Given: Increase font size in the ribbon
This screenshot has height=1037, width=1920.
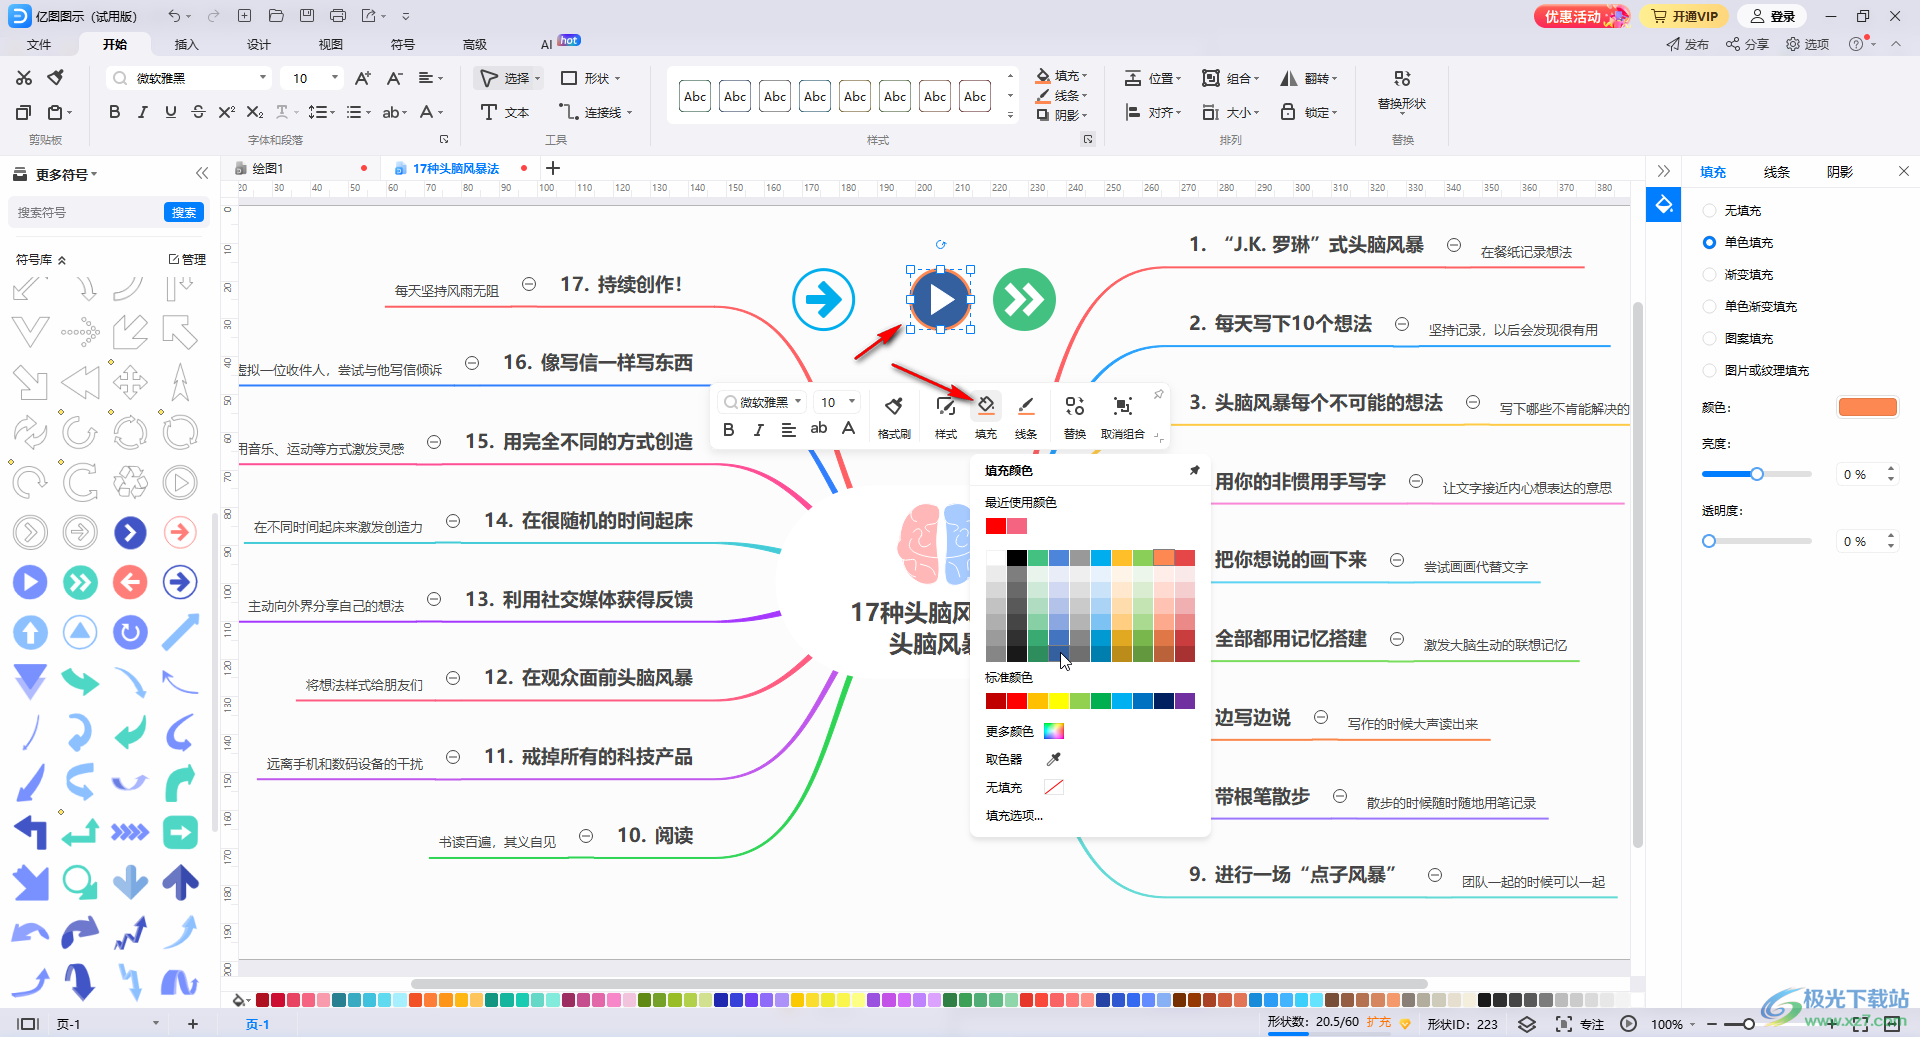Looking at the screenshot, I should coord(362,78).
